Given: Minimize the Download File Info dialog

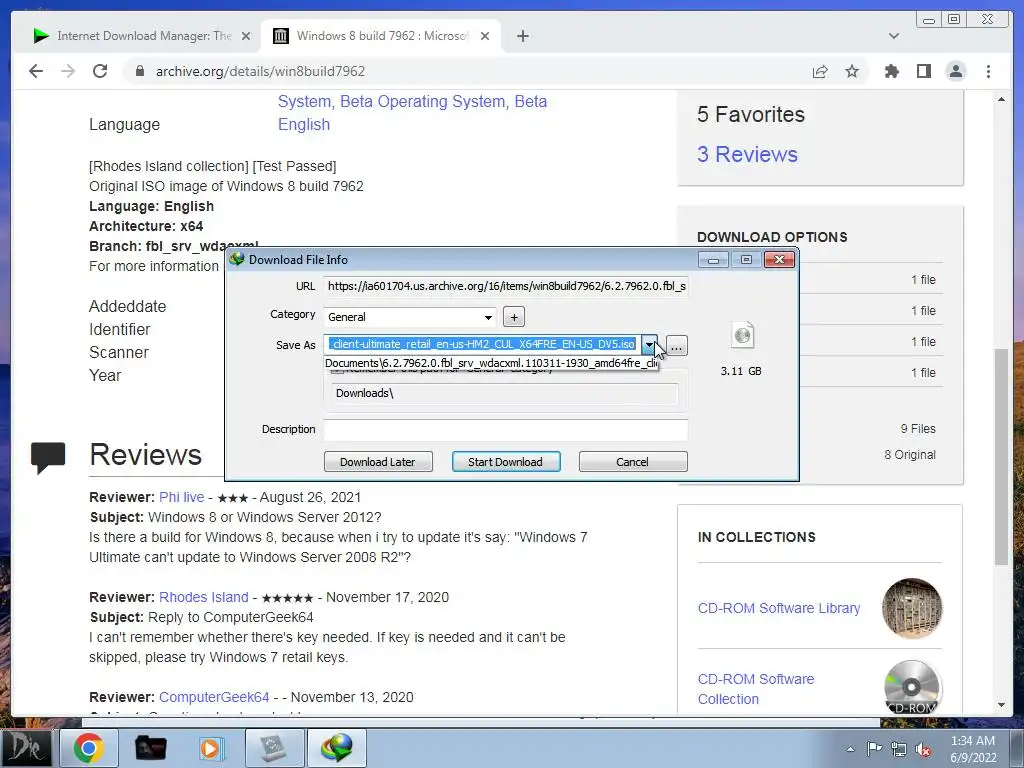Looking at the screenshot, I should 713,260.
